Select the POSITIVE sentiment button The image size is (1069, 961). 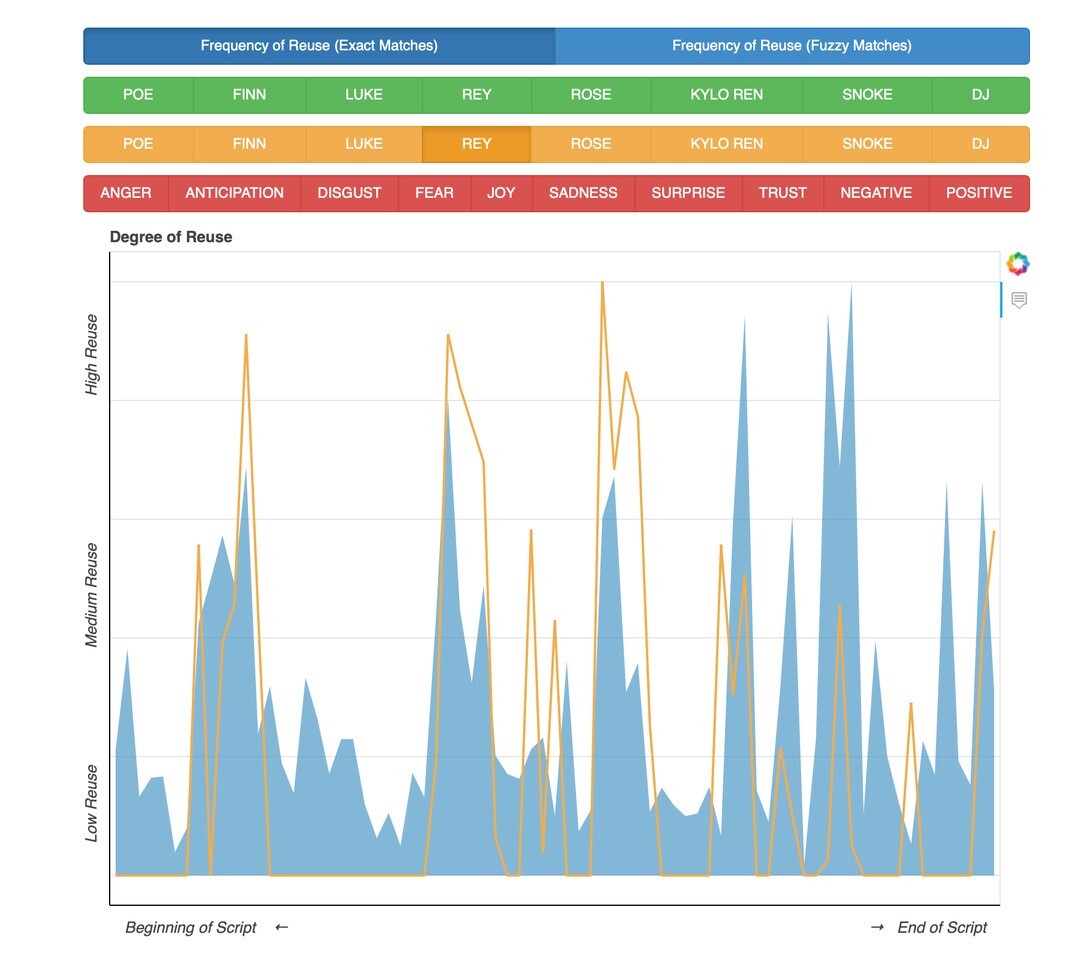(978, 193)
